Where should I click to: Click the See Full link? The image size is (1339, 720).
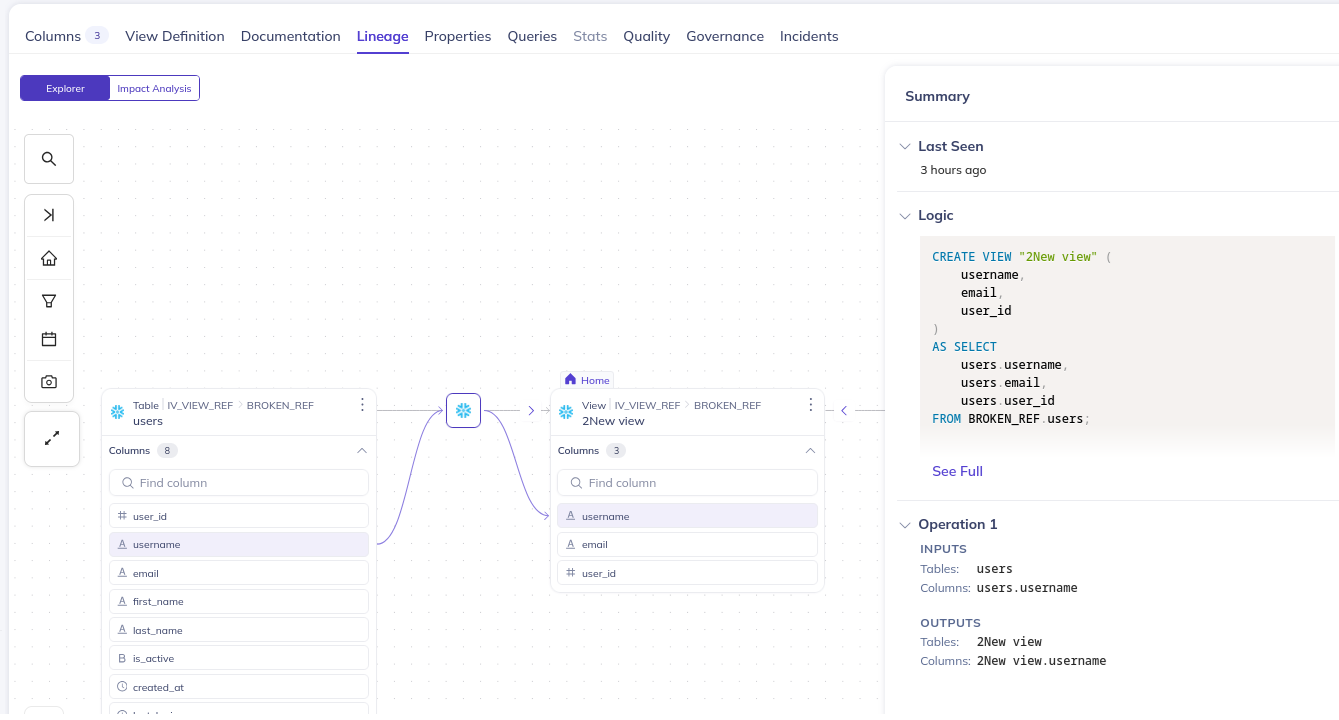coord(957,471)
